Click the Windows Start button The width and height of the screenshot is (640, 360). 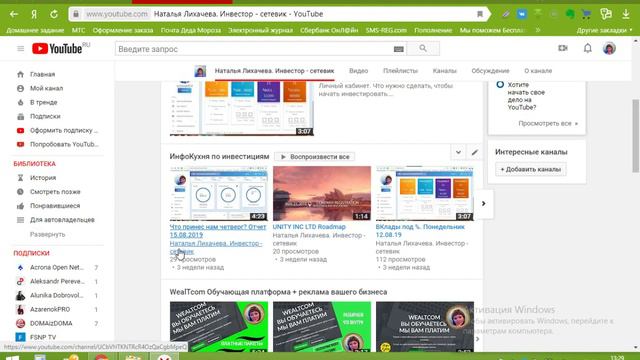pos(12,357)
